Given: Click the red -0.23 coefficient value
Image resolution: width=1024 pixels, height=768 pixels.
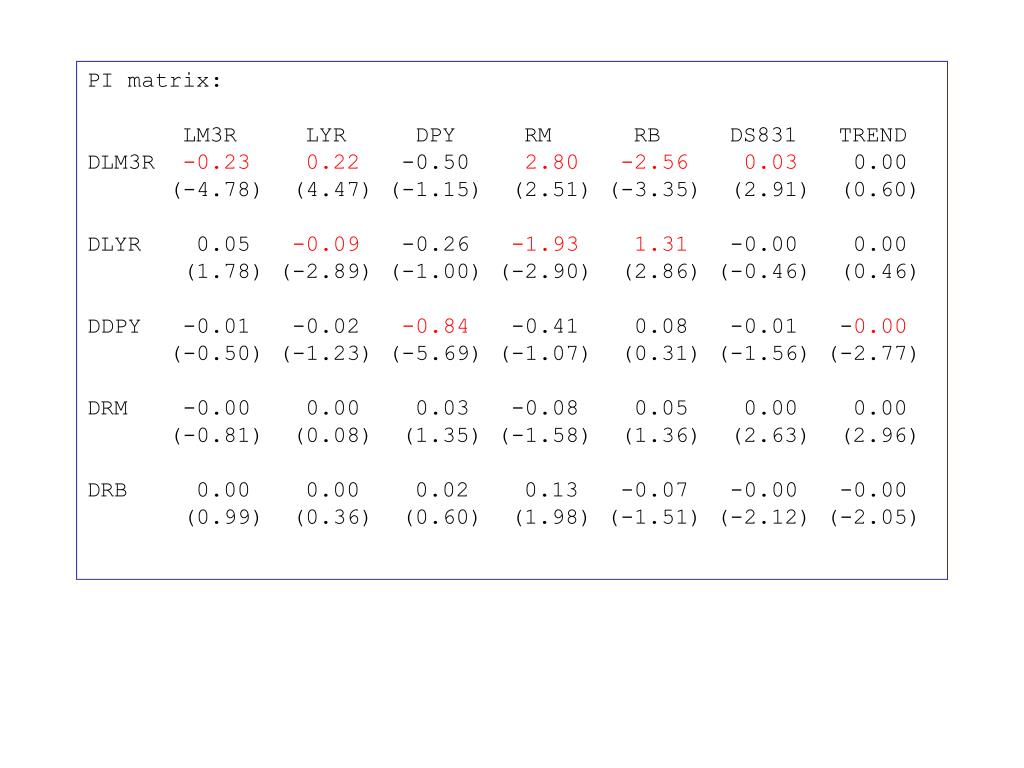Looking at the screenshot, I should [x=216, y=163].
